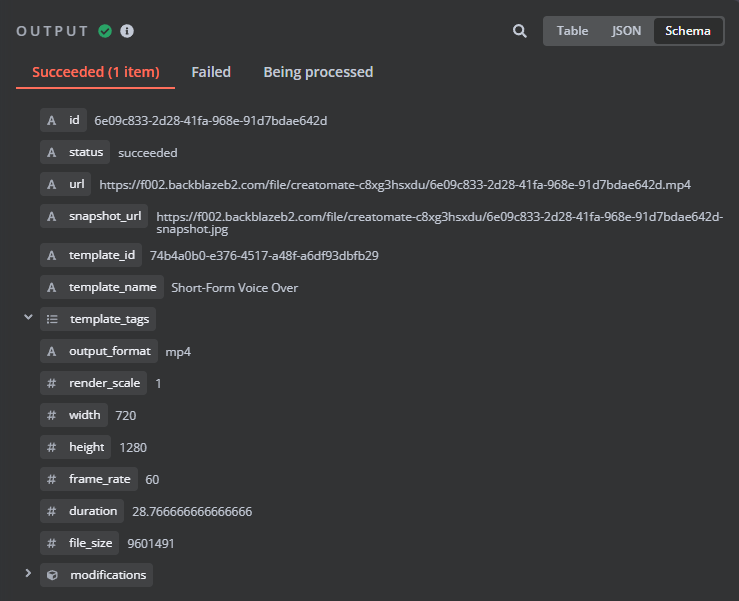Click the file_size field pill
Viewport: 739px width, 601px height.
pos(80,543)
